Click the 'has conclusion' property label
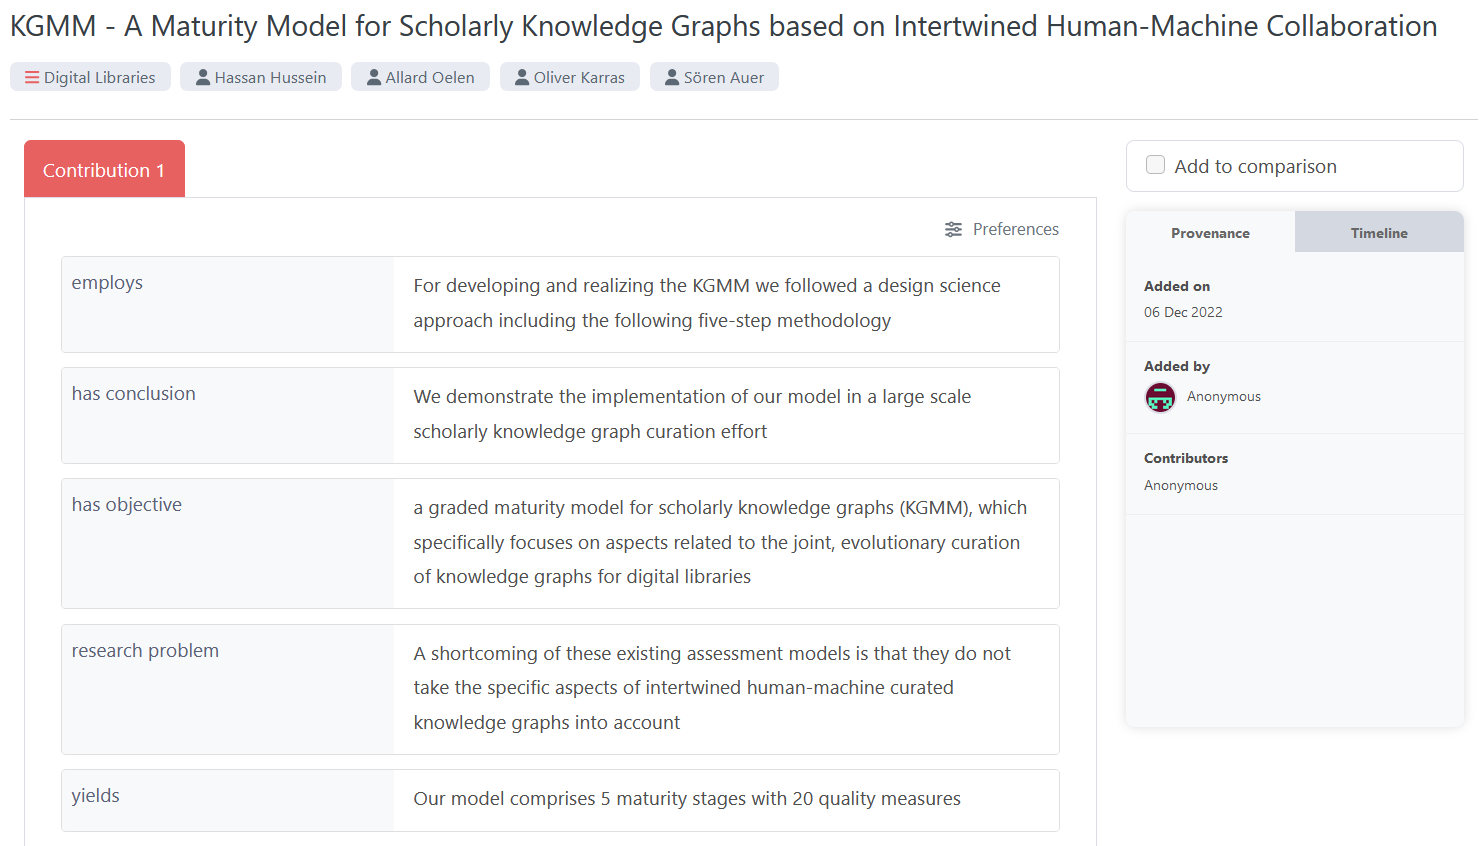 tap(134, 394)
